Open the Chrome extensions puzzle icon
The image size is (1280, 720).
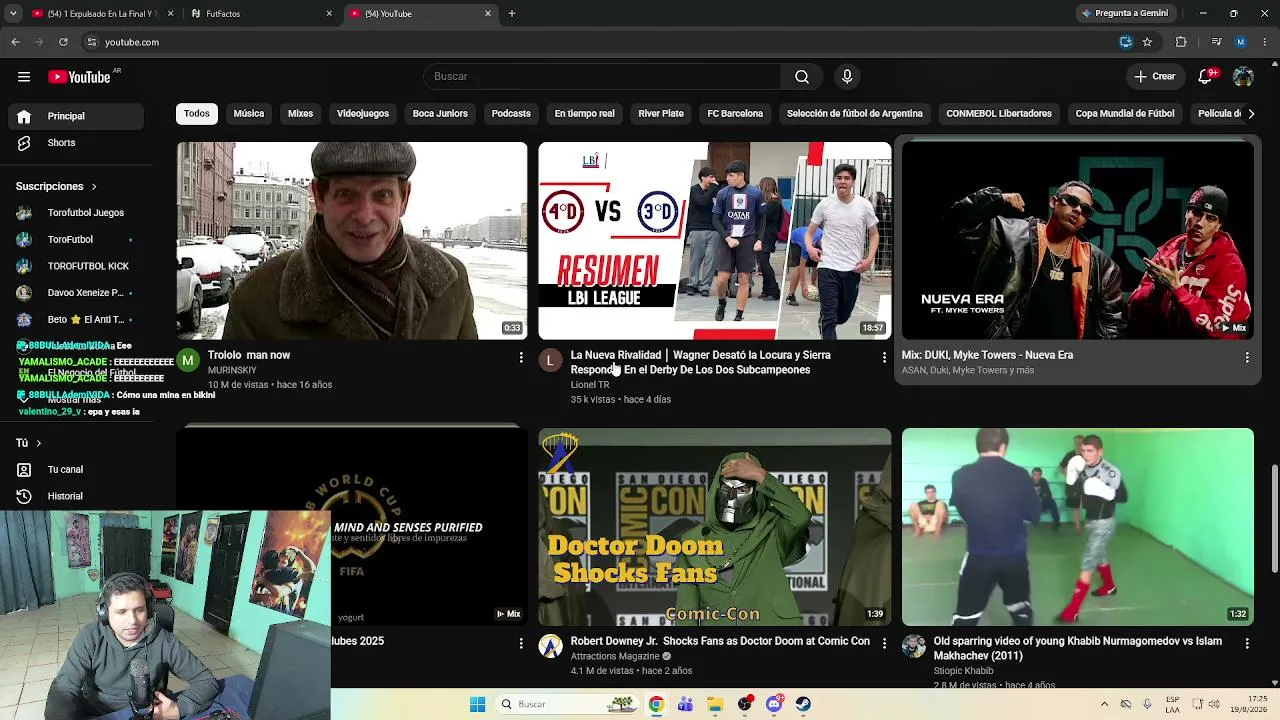point(1181,42)
